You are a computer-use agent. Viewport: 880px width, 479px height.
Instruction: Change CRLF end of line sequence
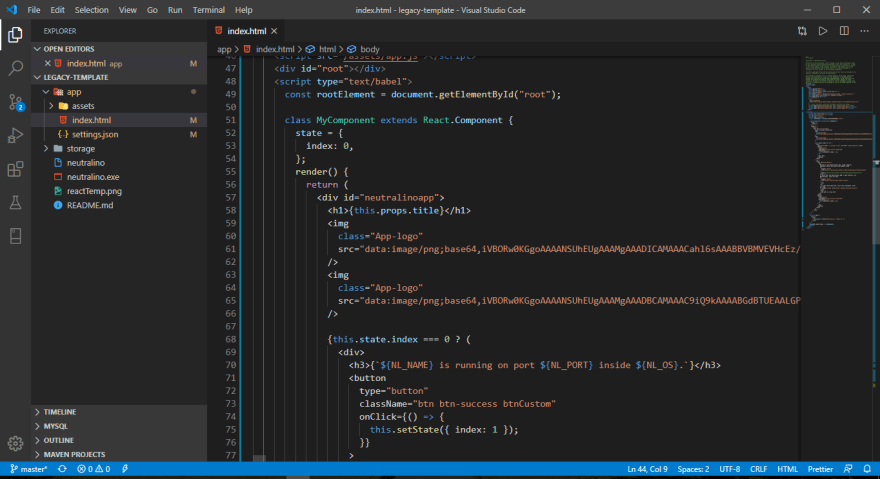click(758, 469)
